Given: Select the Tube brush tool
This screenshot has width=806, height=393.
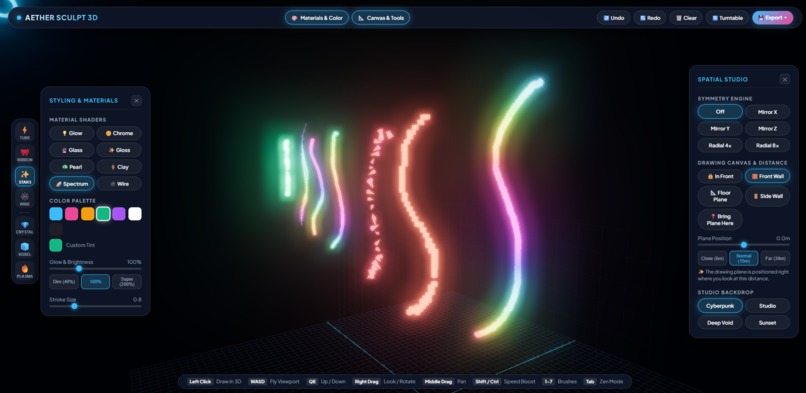Looking at the screenshot, I should point(25,133).
